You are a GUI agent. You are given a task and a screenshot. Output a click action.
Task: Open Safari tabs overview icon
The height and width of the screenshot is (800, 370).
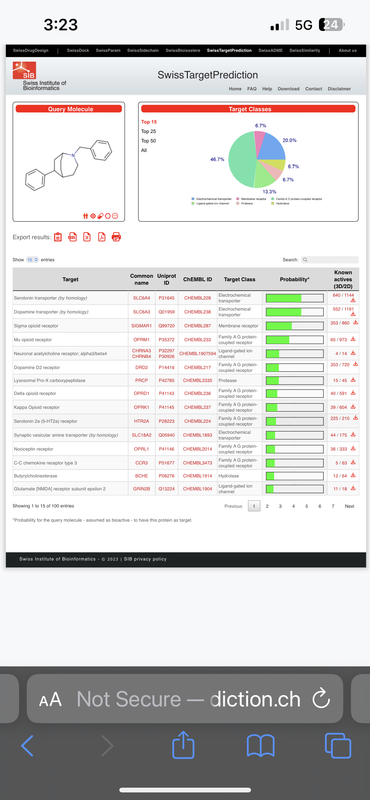tap(338, 746)
